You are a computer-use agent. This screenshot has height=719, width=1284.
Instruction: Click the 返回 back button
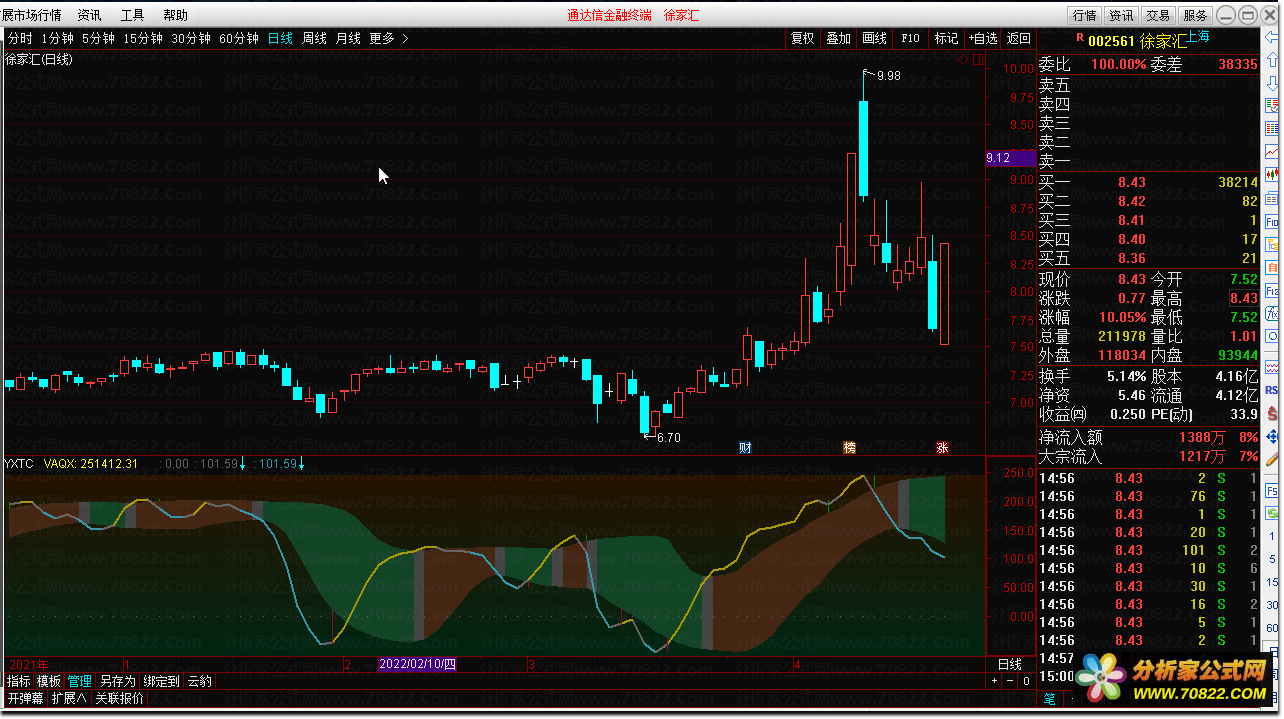pos(1018,38)
